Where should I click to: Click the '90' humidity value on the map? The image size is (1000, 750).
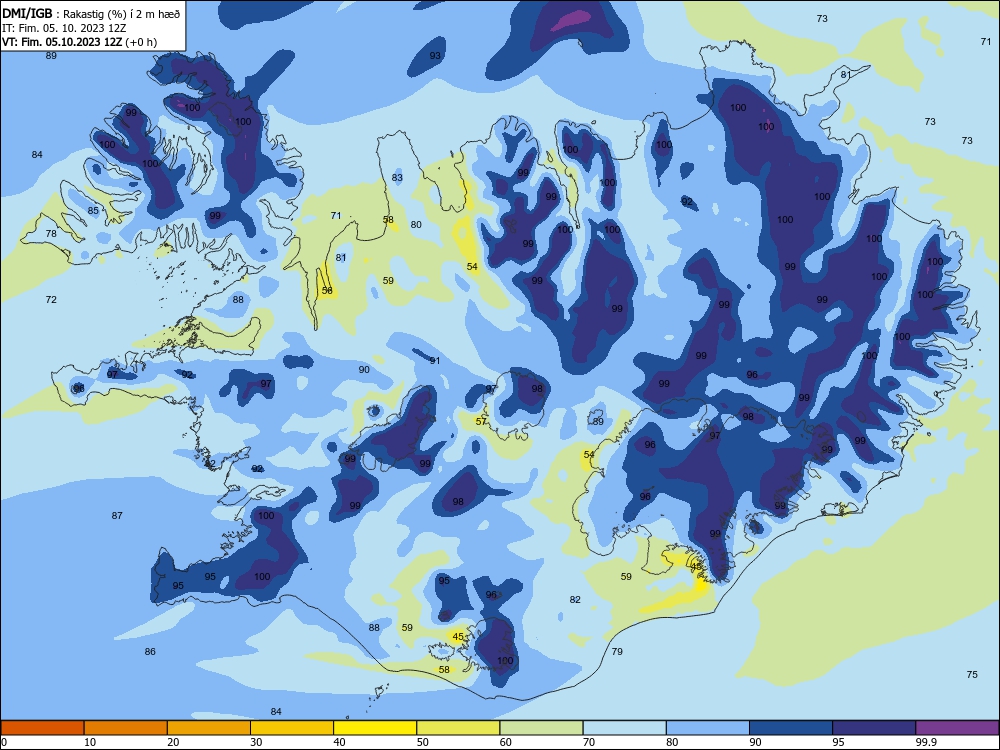point(364,369)
